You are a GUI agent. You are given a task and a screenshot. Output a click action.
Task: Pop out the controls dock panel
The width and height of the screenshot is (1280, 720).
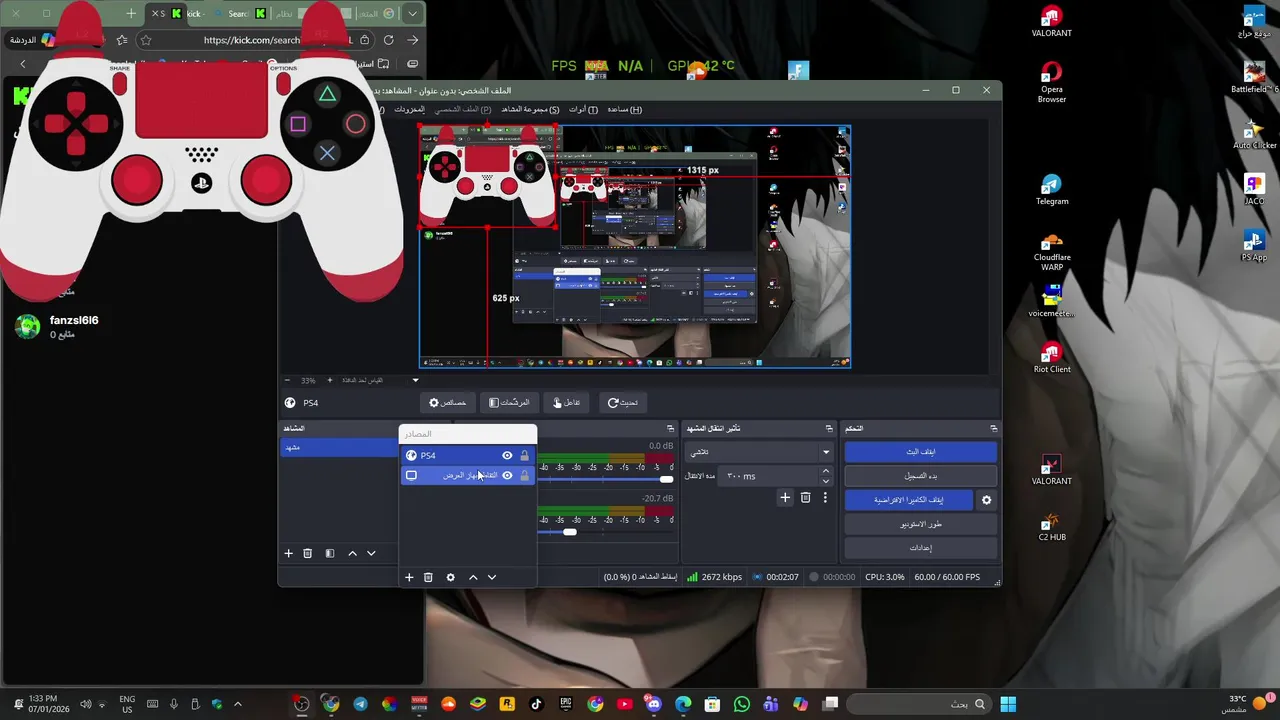point(993,428)
